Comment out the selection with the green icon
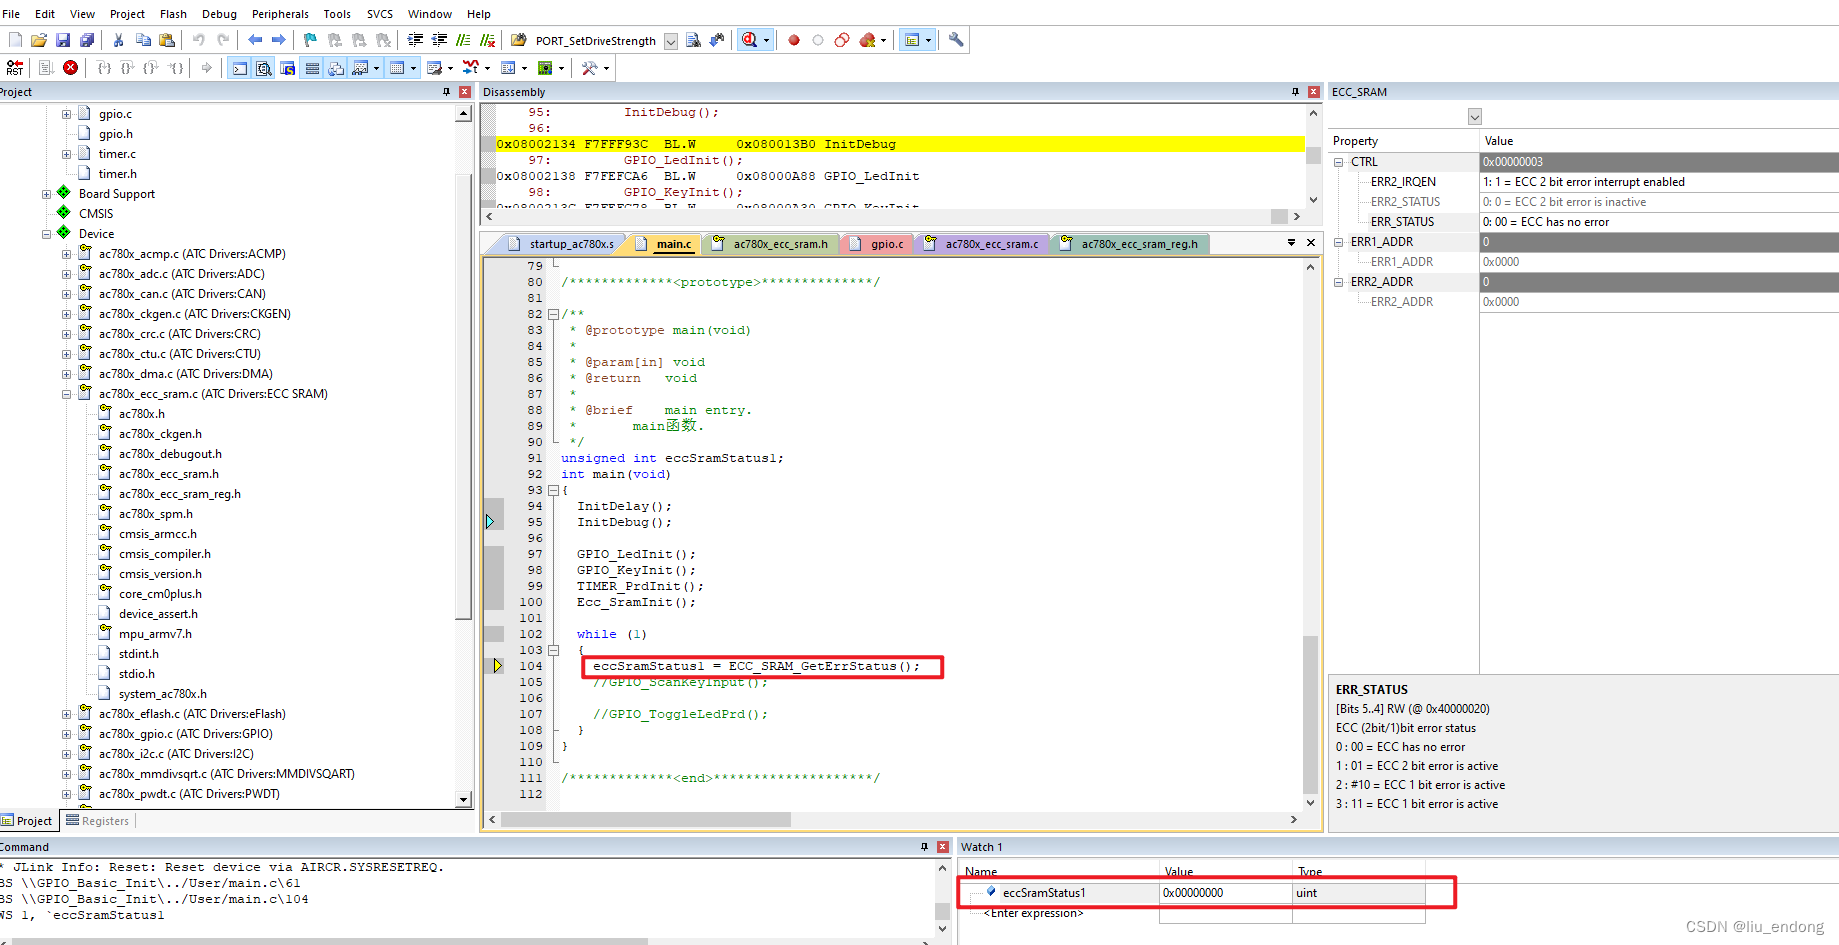This screenshot has height=945, width=1839. (463, 40)
